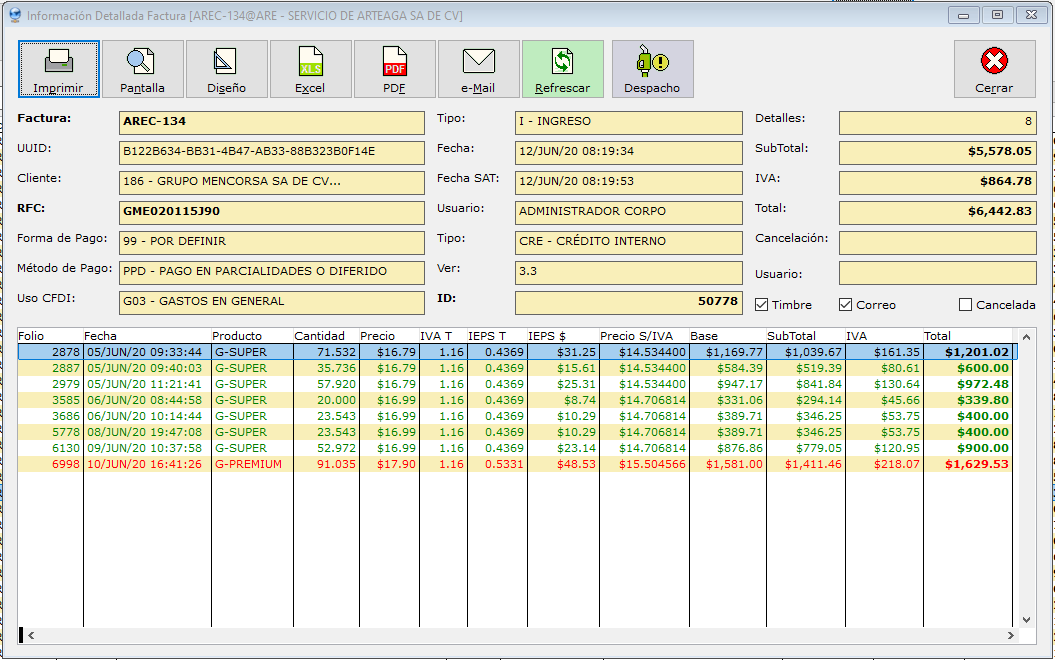Open Pantalla preview with magnifier icon

pyautogui.click(x=143, y=69)
